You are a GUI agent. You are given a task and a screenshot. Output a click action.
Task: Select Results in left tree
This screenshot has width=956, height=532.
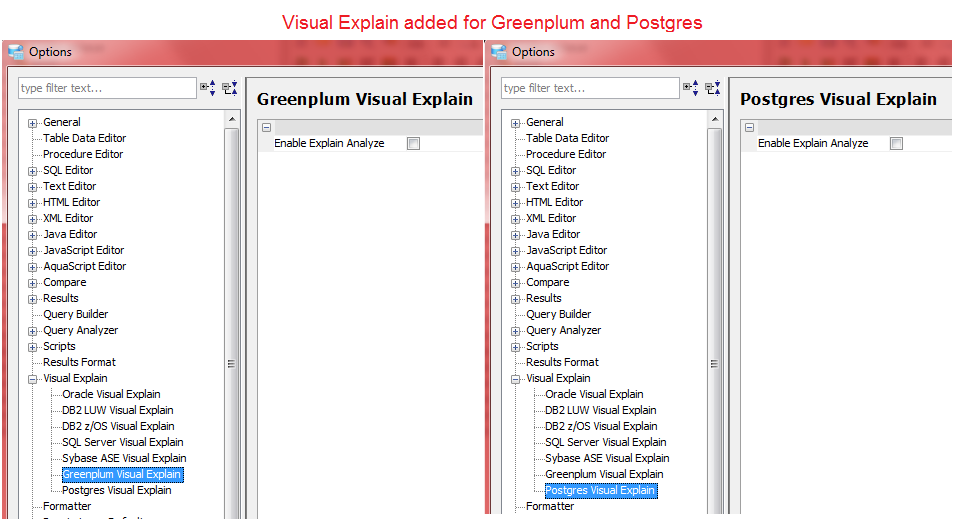pos(61,298)
